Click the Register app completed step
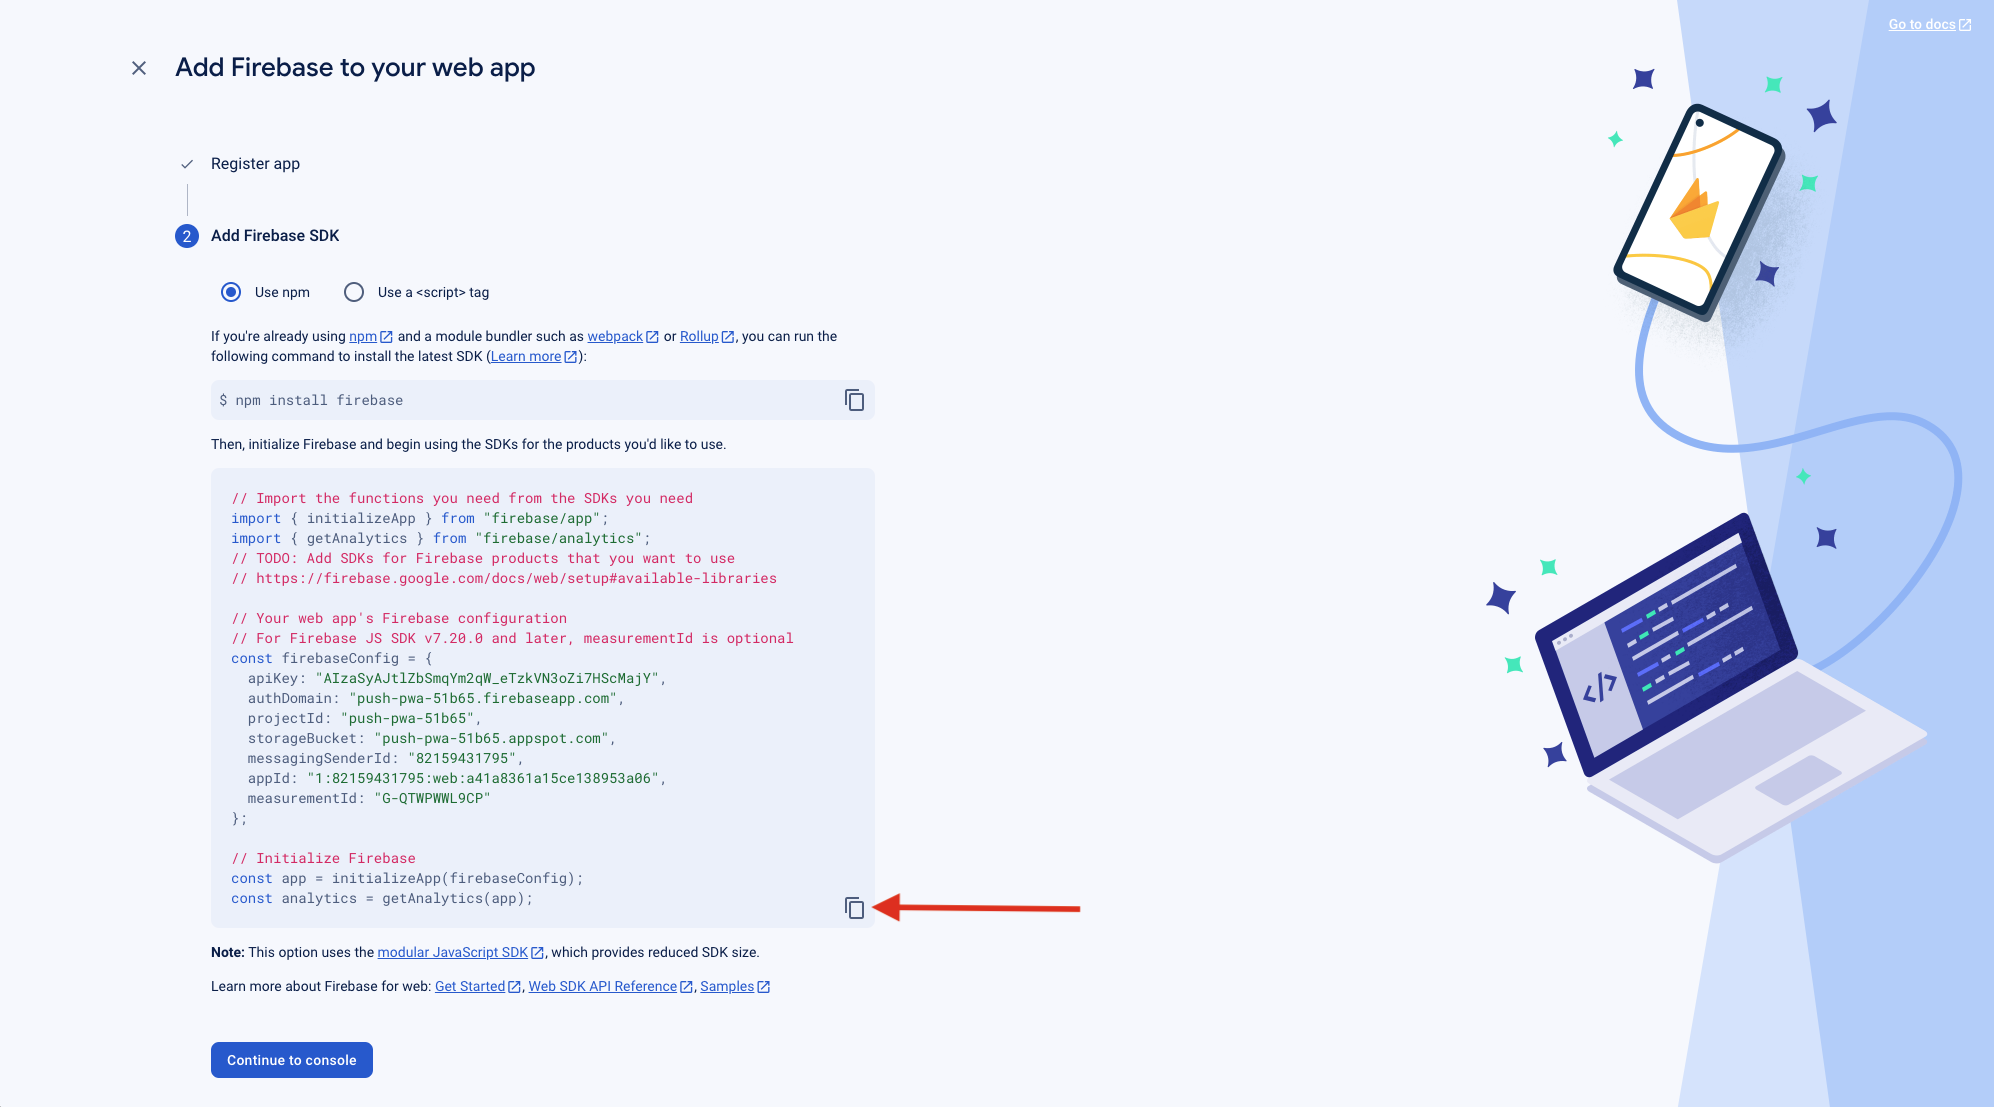This screenshot has height=1107, width=1994. [x=255, y=164]
